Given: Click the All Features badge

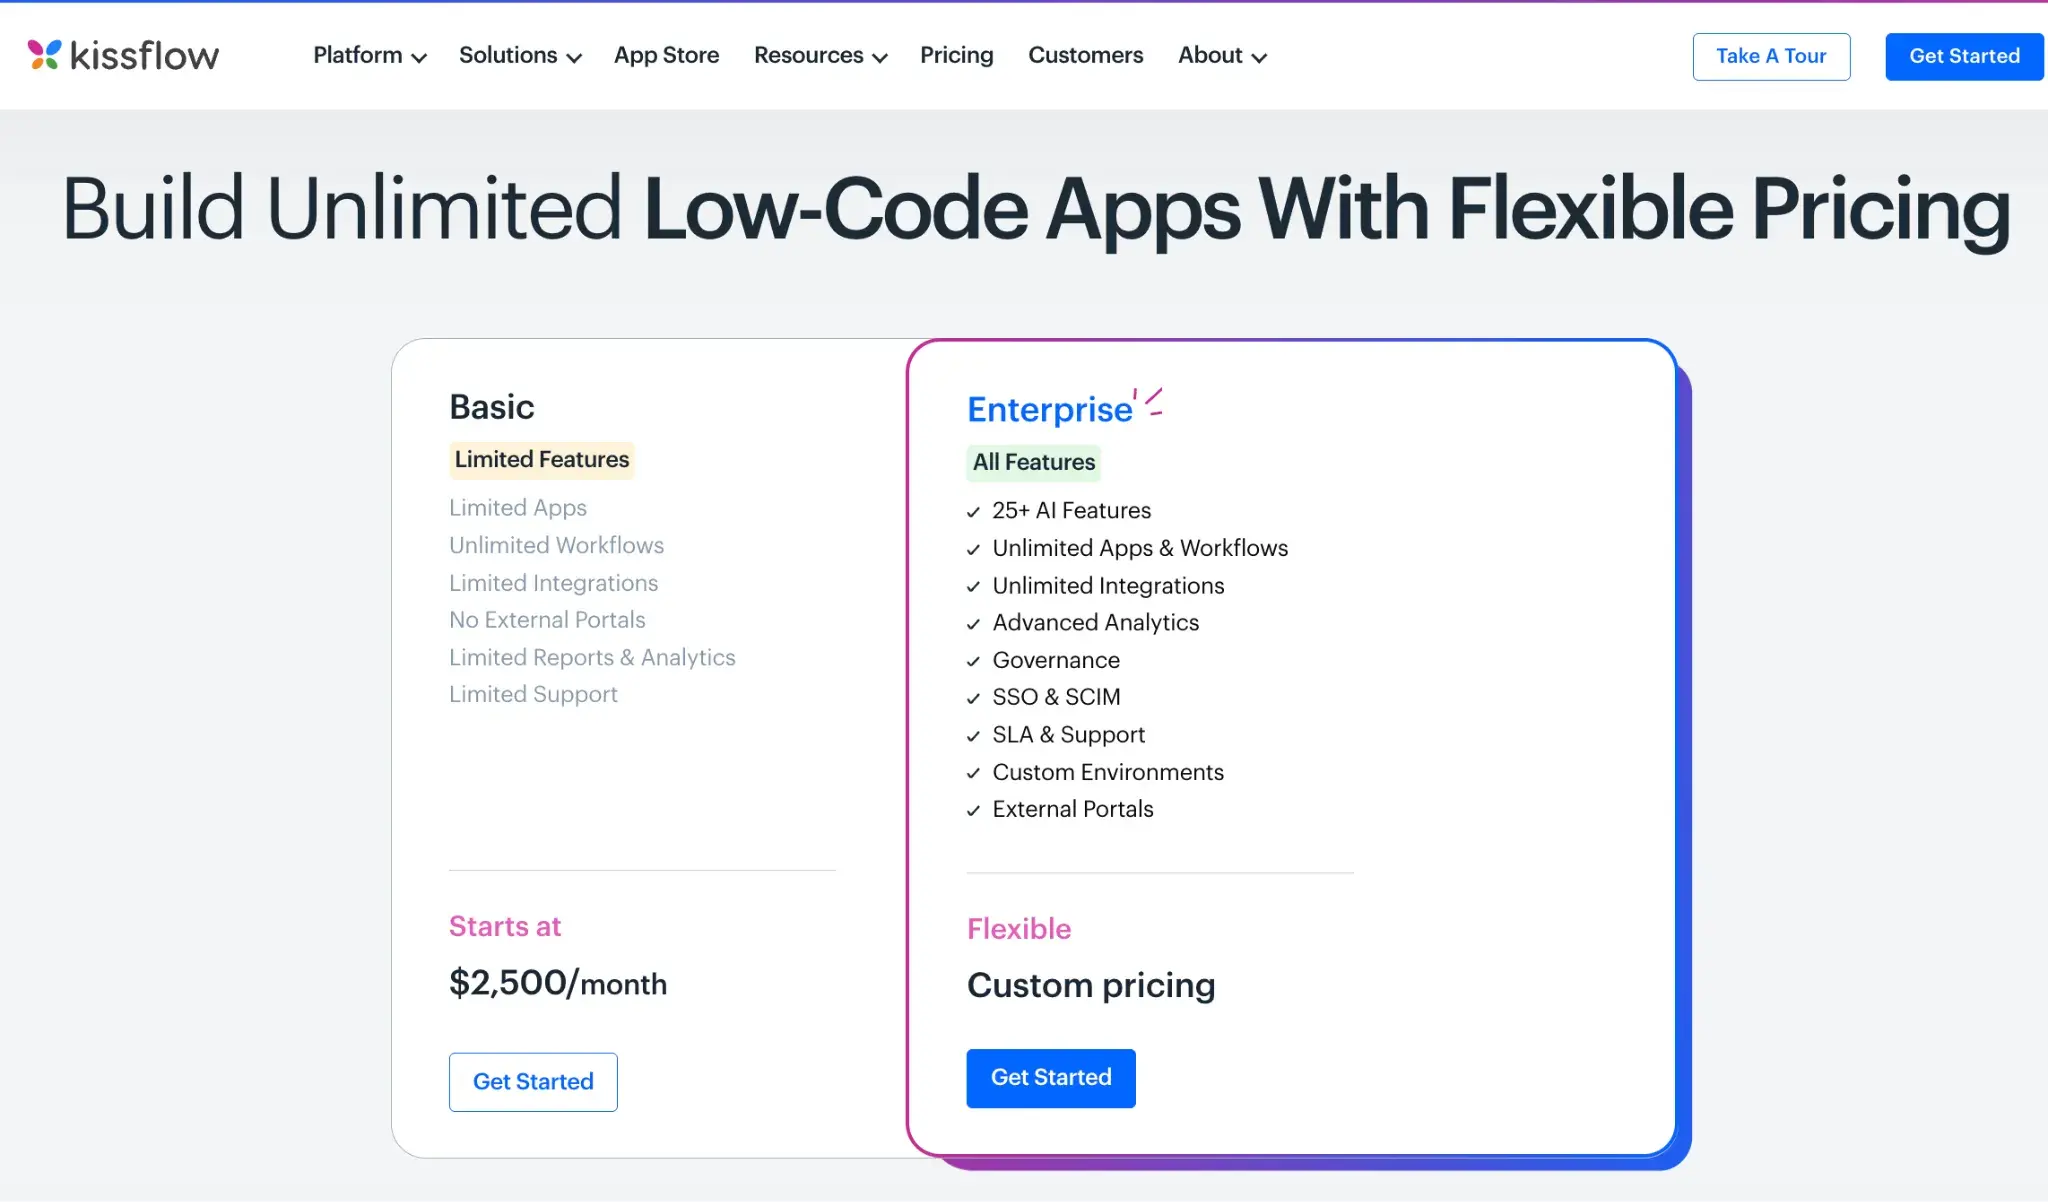Looking at the screenshot, I should pyautogui.click(x=1032, y=462).
